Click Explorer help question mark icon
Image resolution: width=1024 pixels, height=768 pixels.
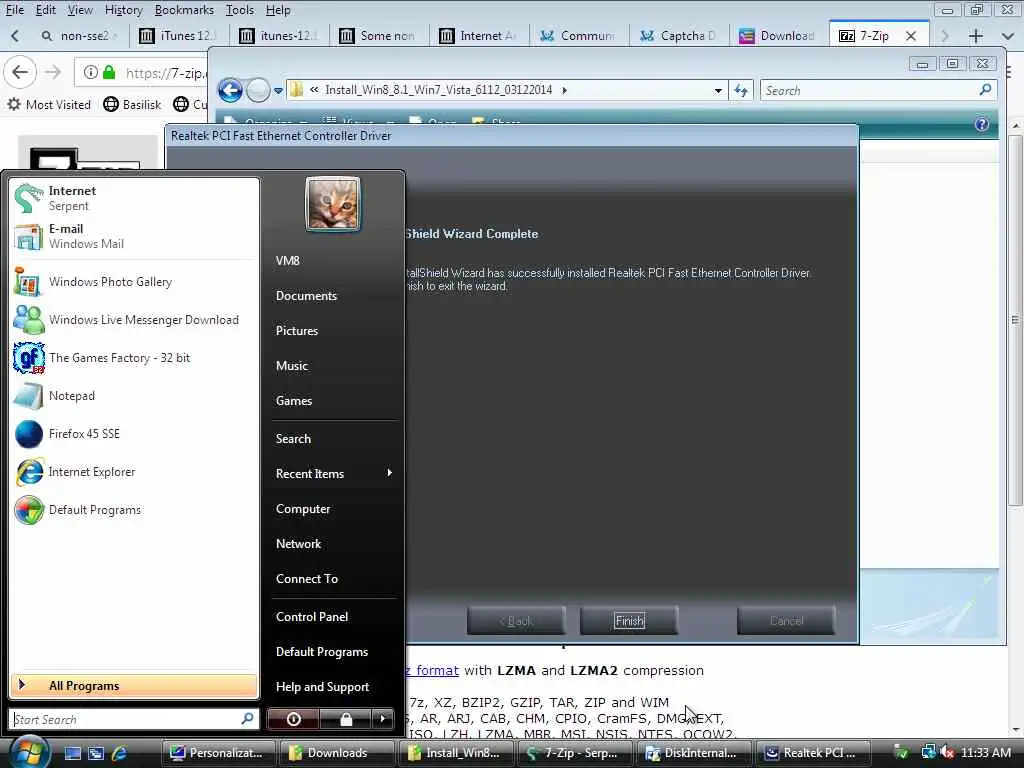tap(982, 125)
